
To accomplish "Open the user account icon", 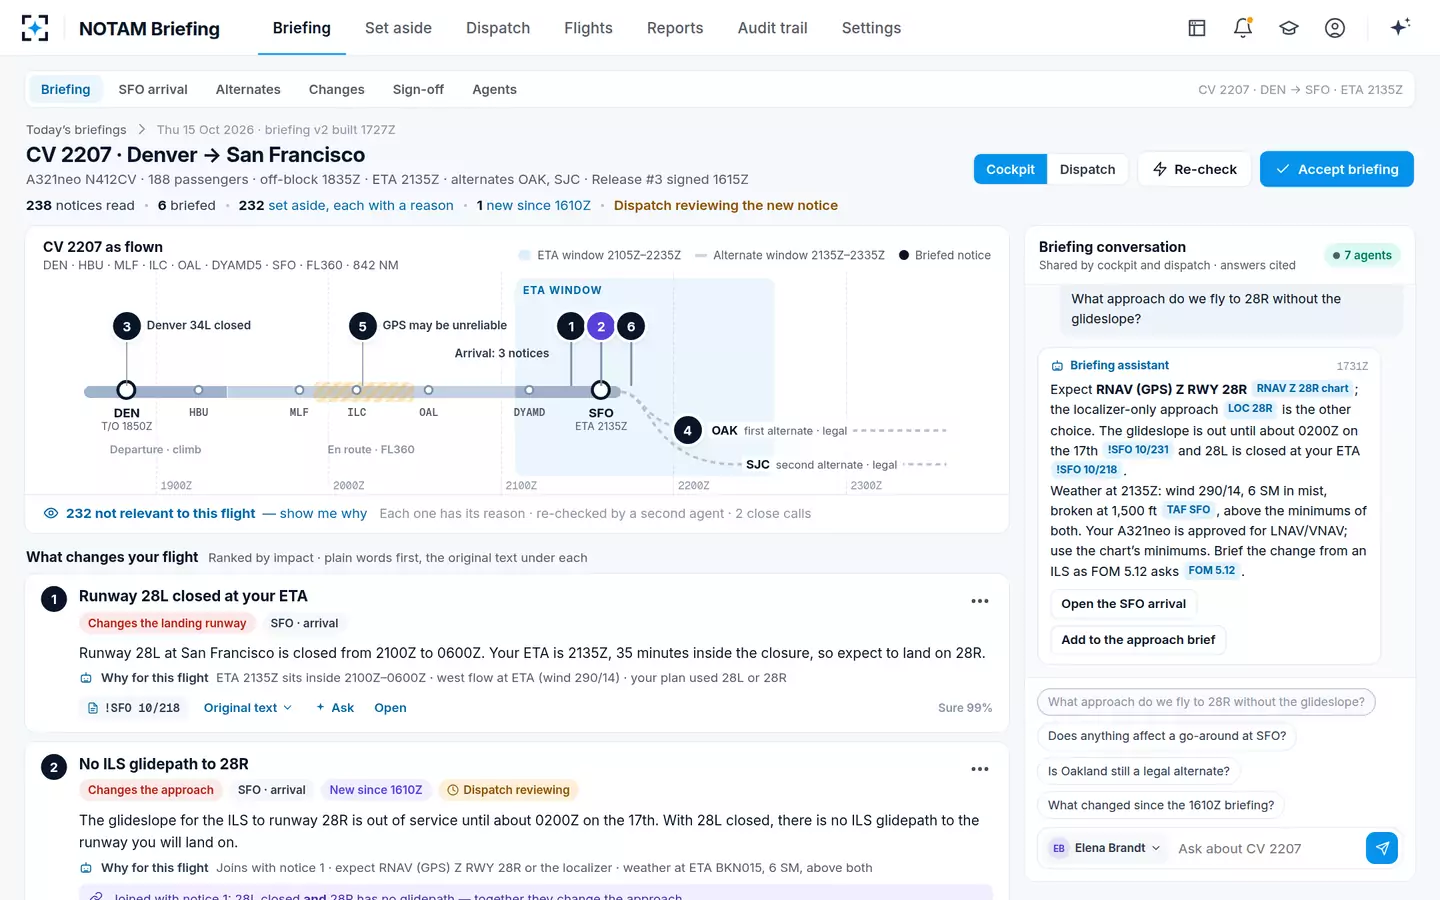I will click(x=1335, y=28).
